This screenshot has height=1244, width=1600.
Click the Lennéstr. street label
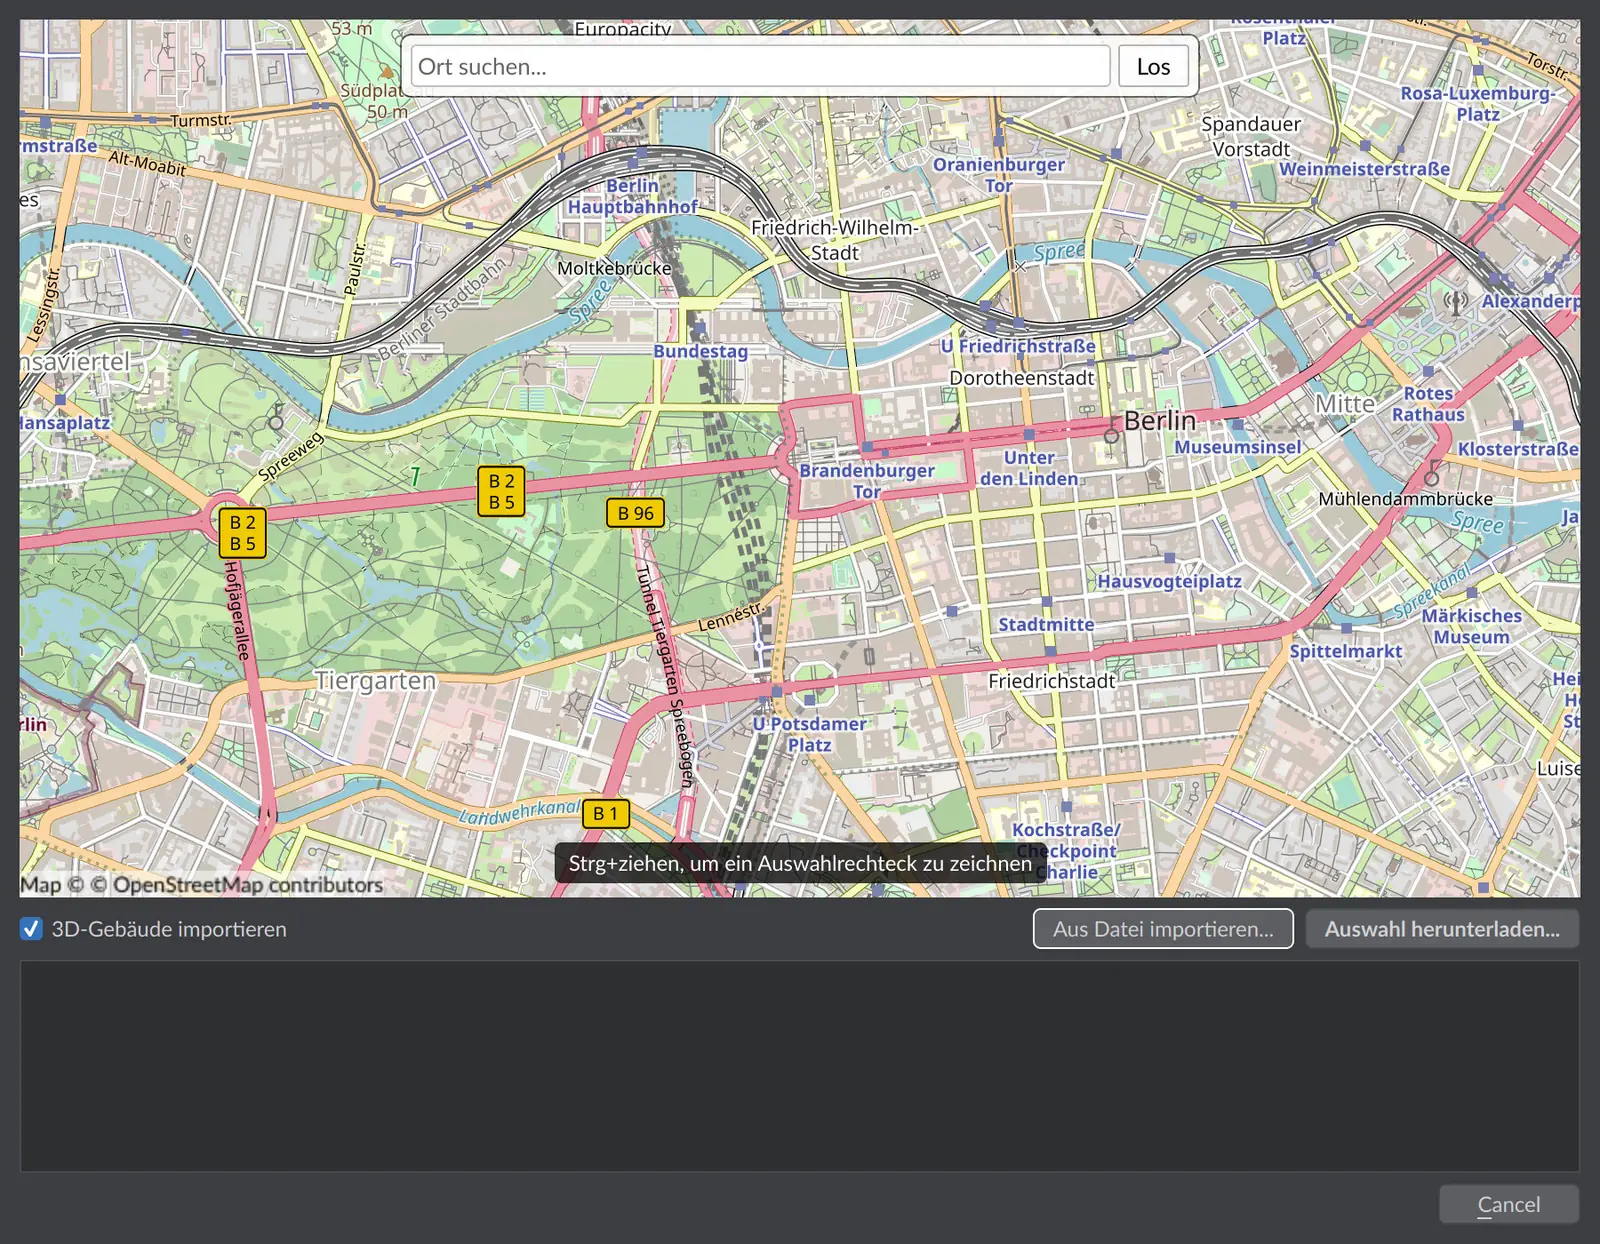coord(731,616)
